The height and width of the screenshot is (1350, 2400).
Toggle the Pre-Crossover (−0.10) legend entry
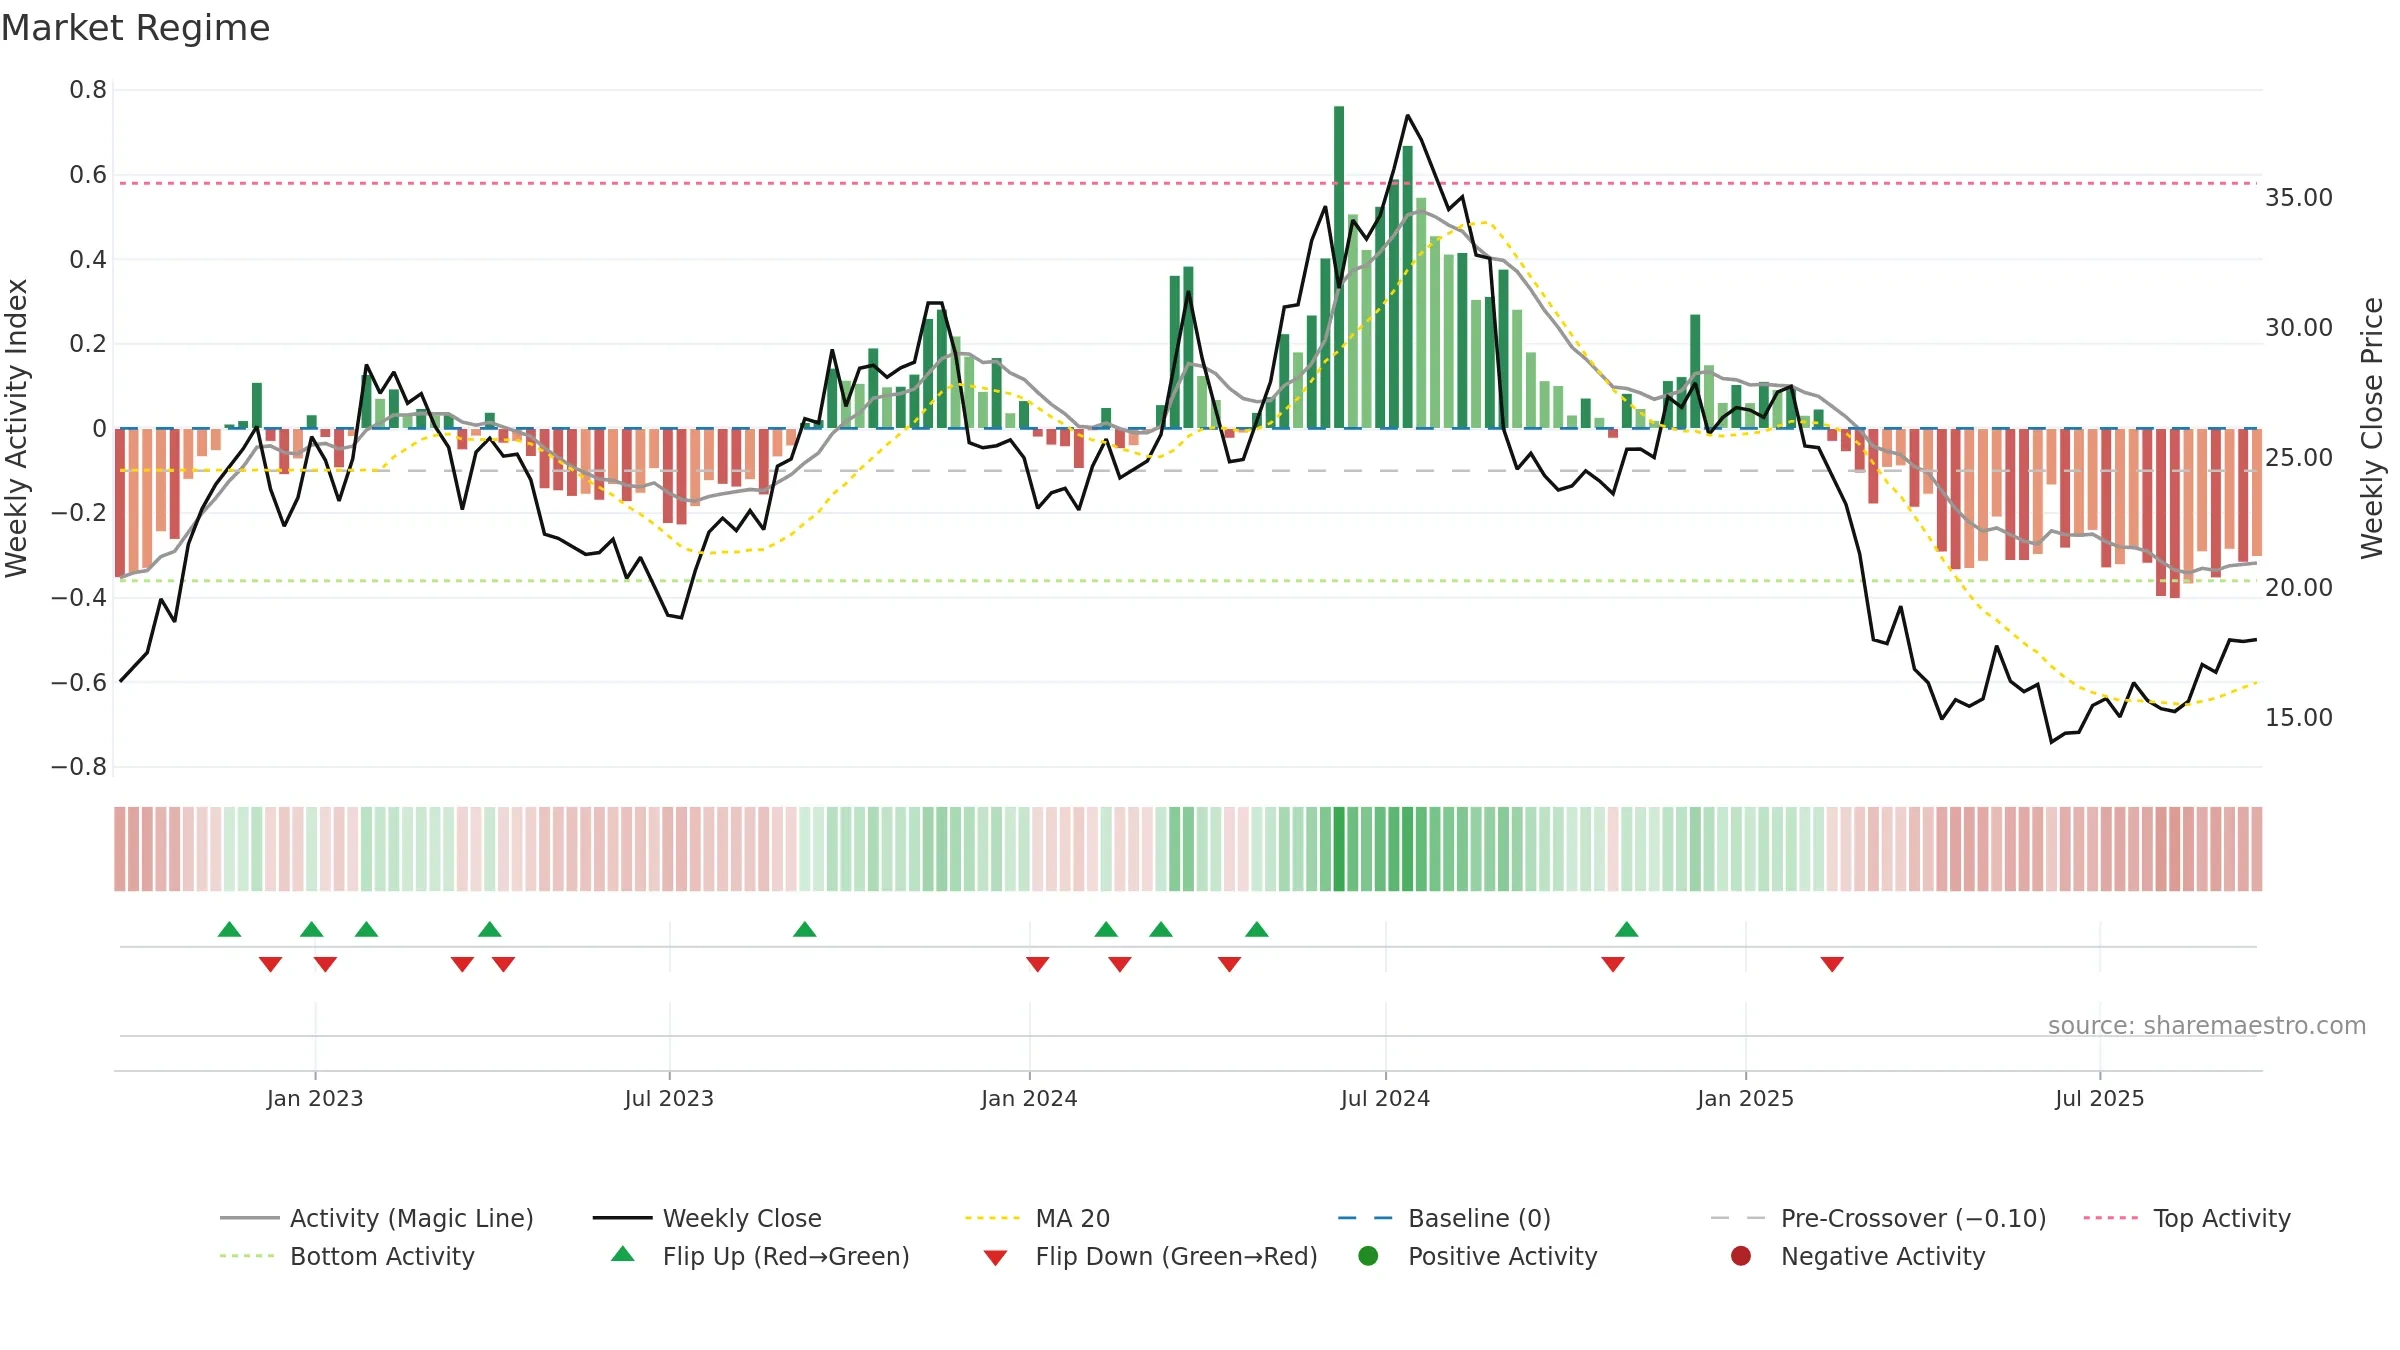point(1878,1218)
